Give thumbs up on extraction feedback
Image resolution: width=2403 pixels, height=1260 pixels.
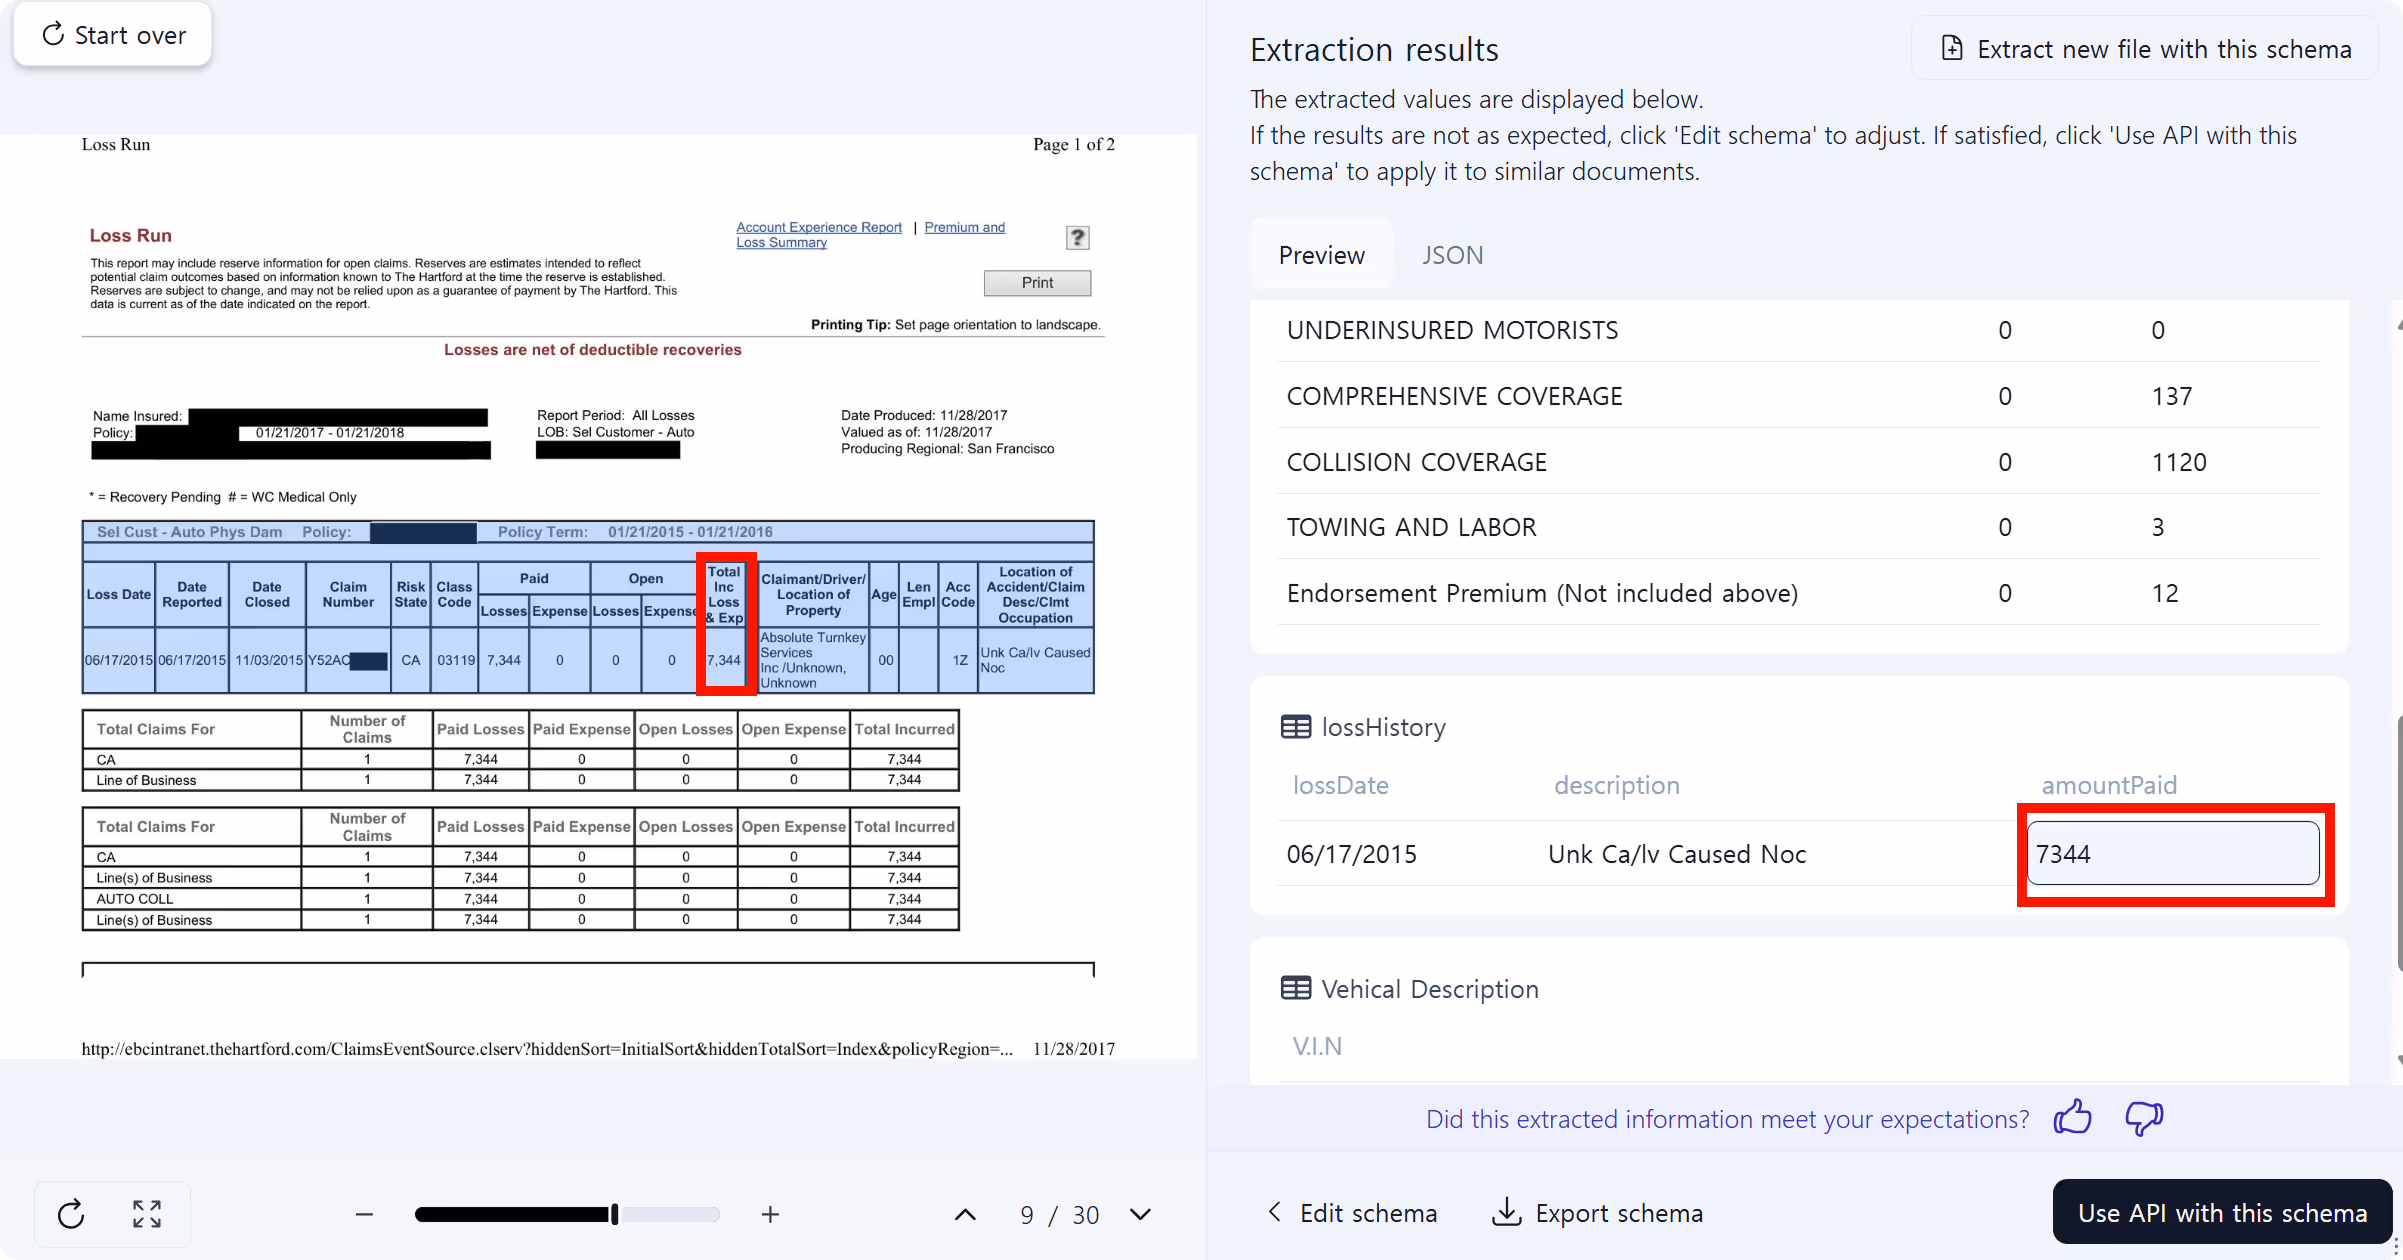[2072, 1118]
